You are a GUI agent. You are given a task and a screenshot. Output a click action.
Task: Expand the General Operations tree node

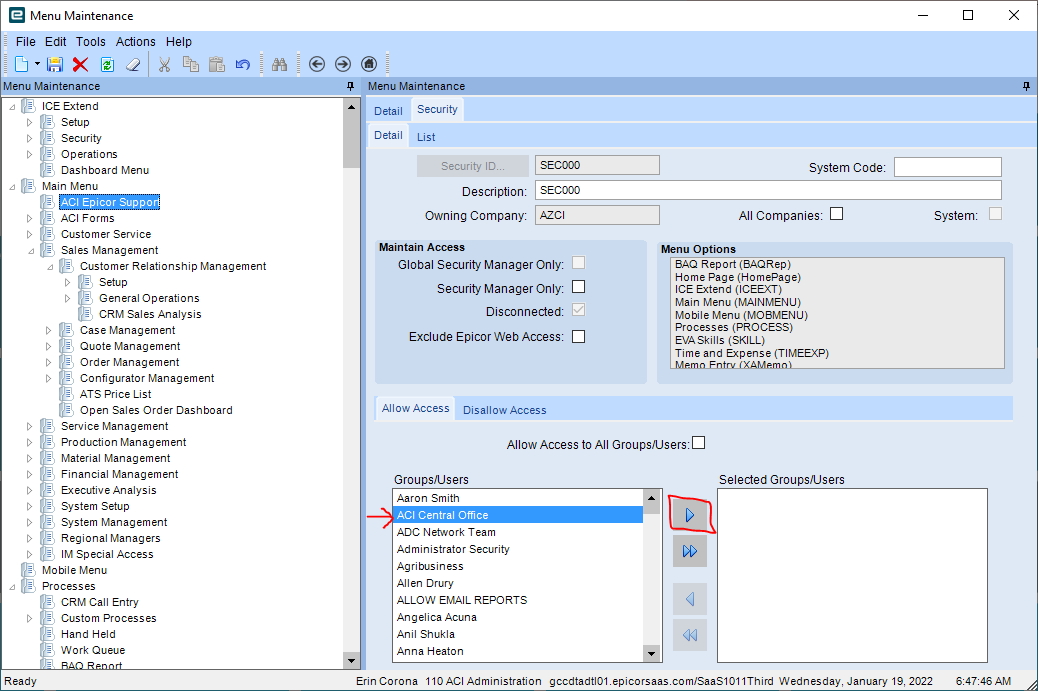coord(68,299)
